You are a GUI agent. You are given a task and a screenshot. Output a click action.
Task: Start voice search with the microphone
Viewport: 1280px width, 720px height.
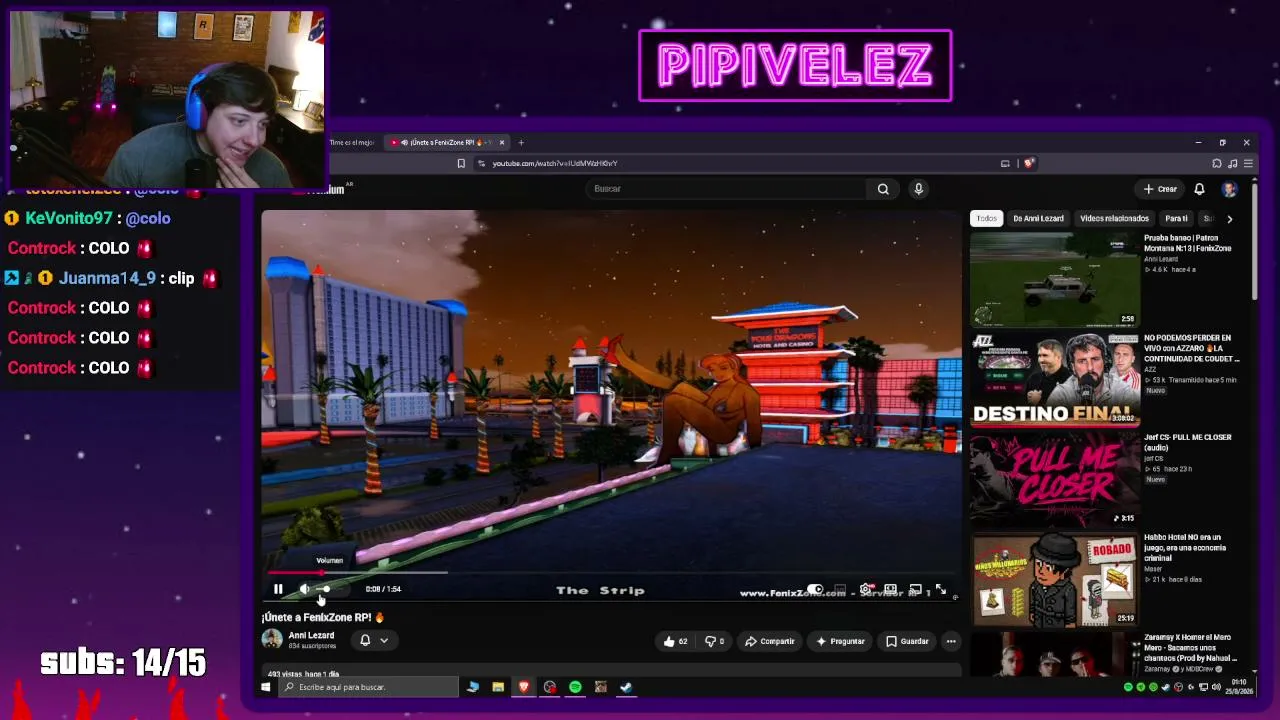918,188
